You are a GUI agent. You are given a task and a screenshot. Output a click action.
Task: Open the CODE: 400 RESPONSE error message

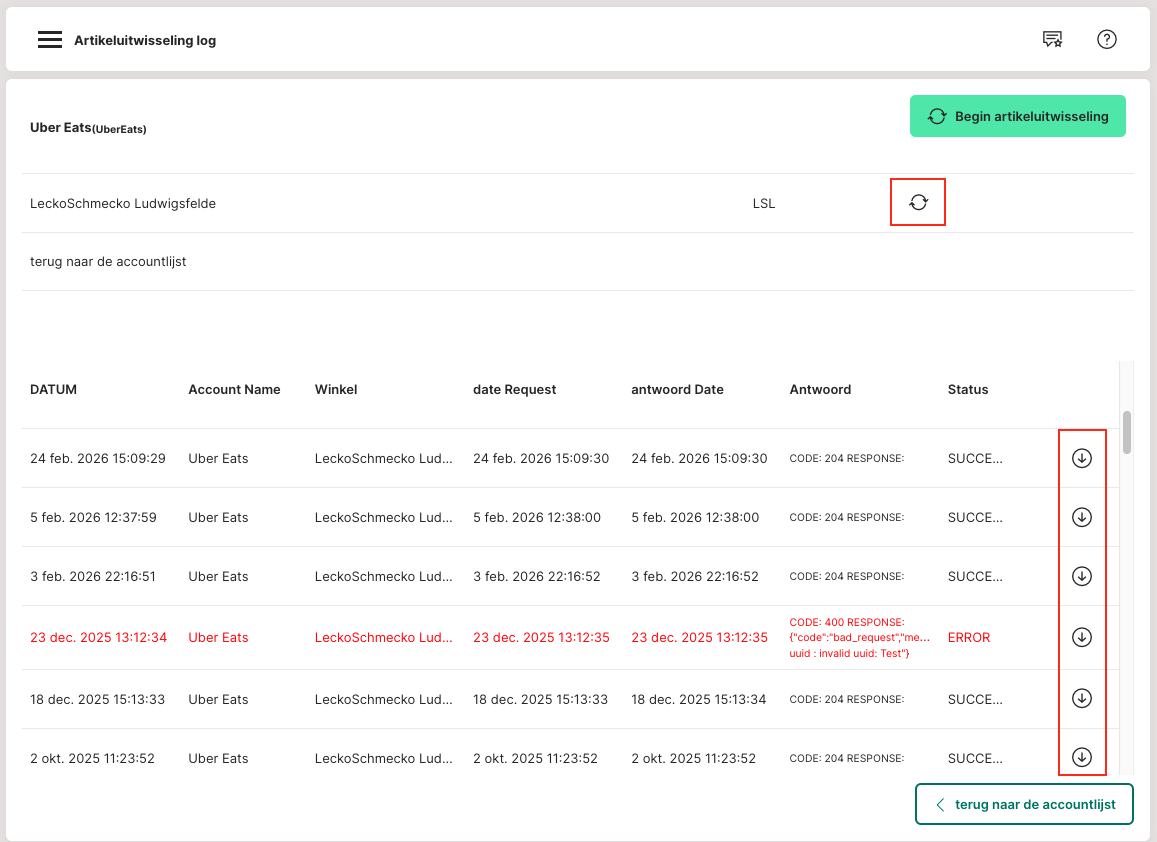click(x=859, y=637)
